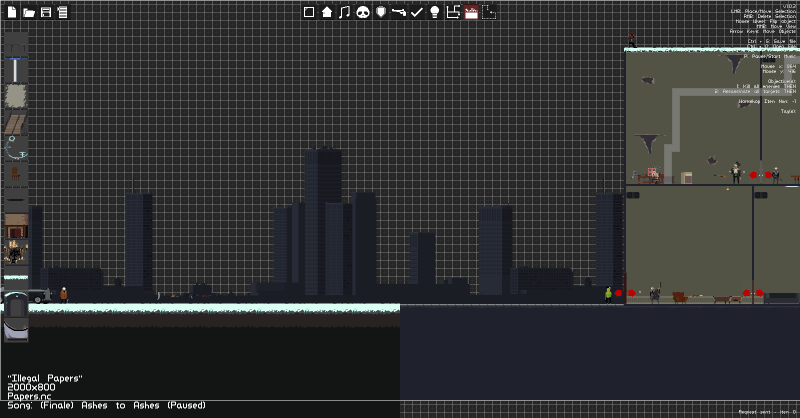Activate the dashed selection tool
800x418 pixels.
click(489, 12)
